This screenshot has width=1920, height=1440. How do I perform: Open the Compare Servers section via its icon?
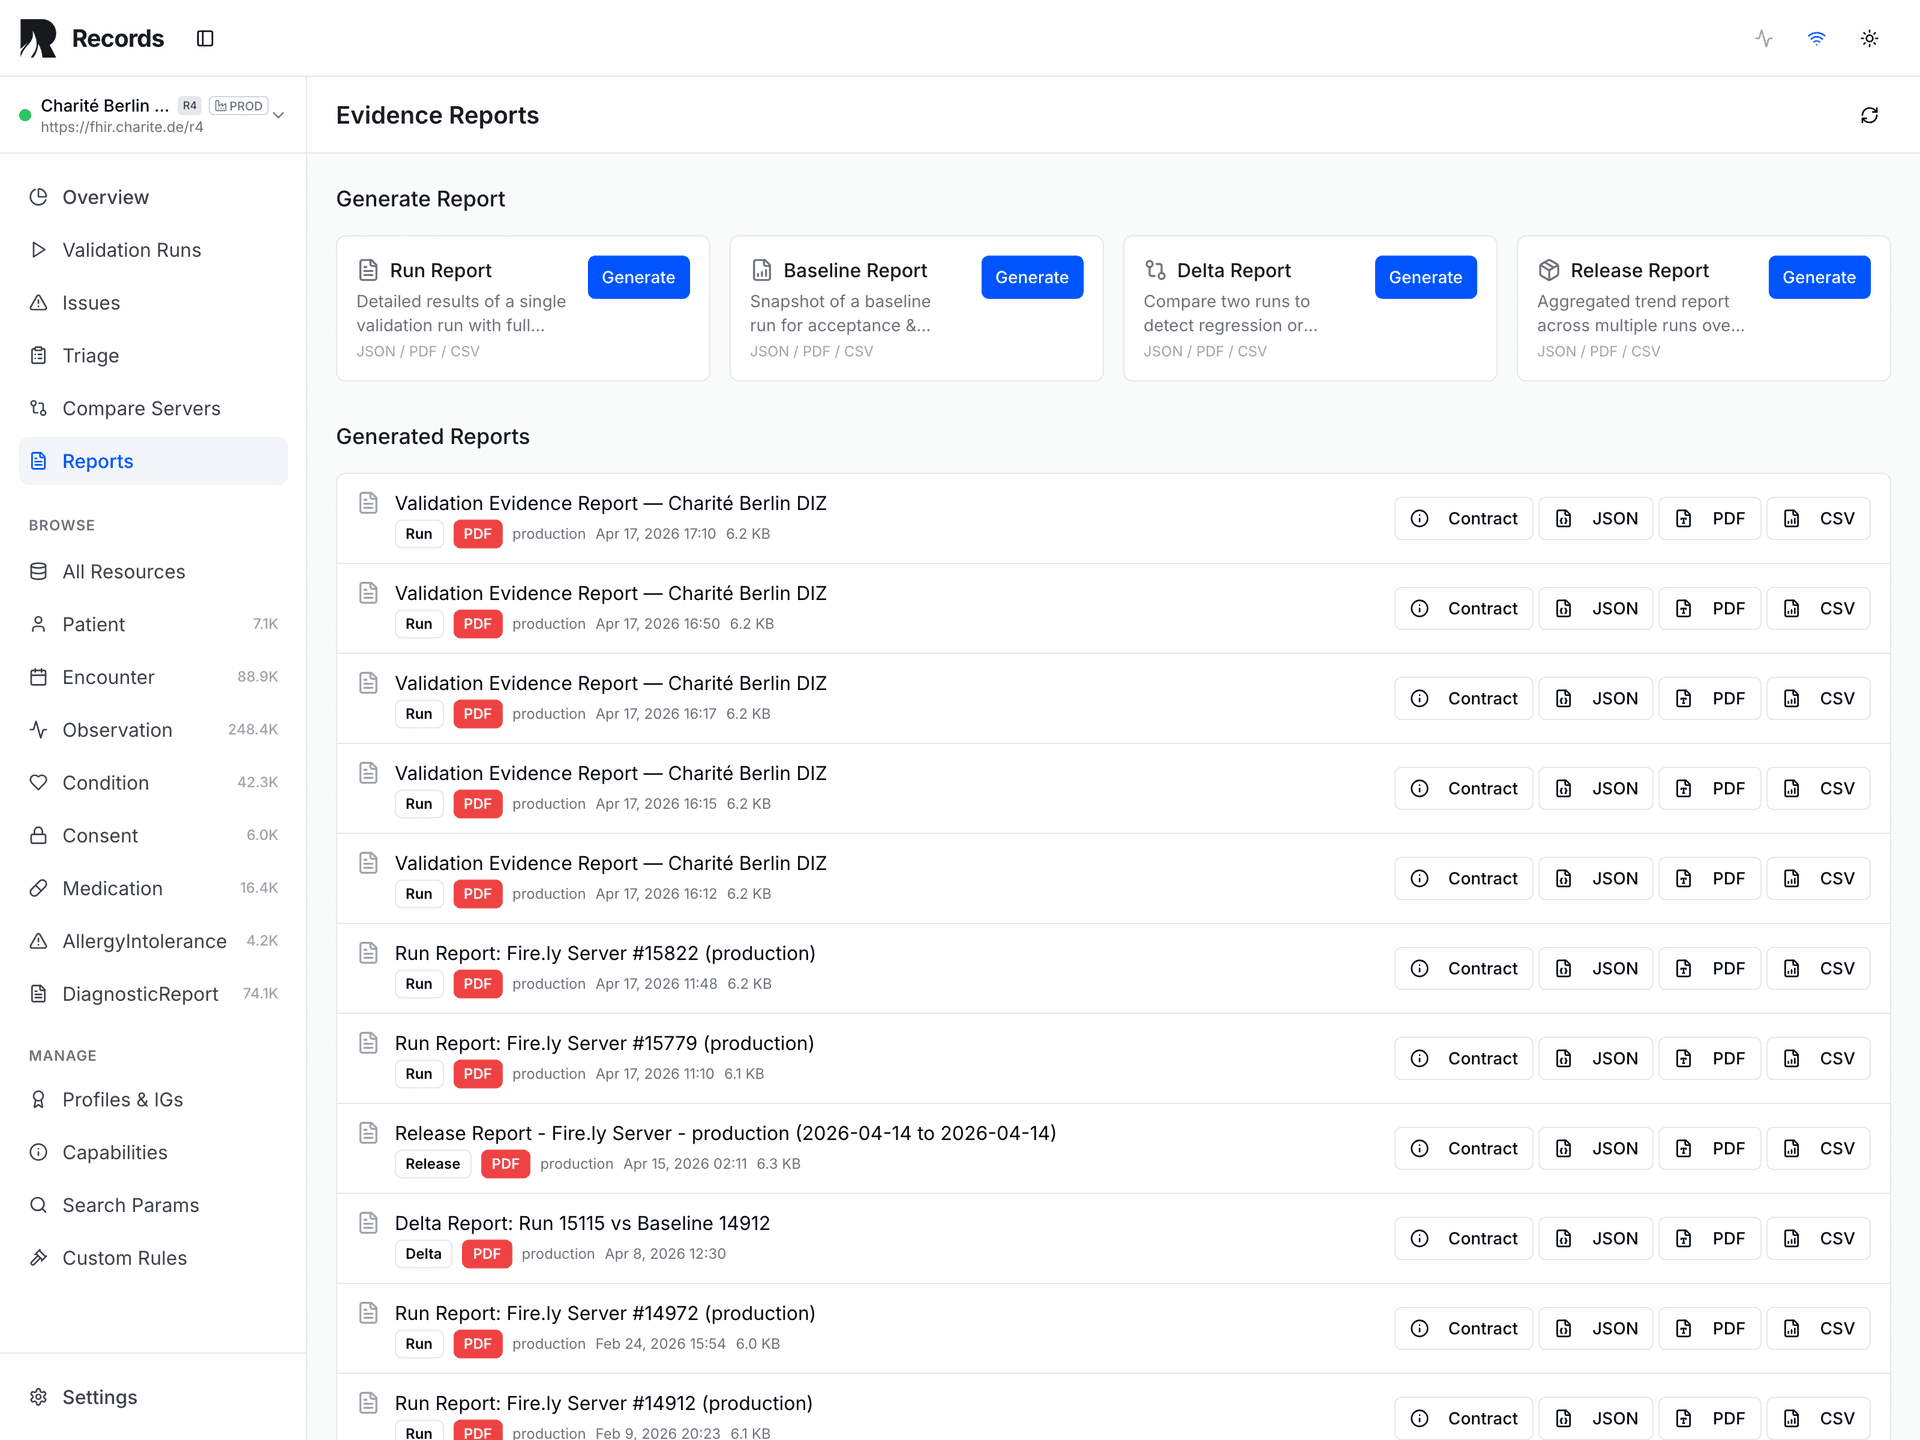(39, 408)
